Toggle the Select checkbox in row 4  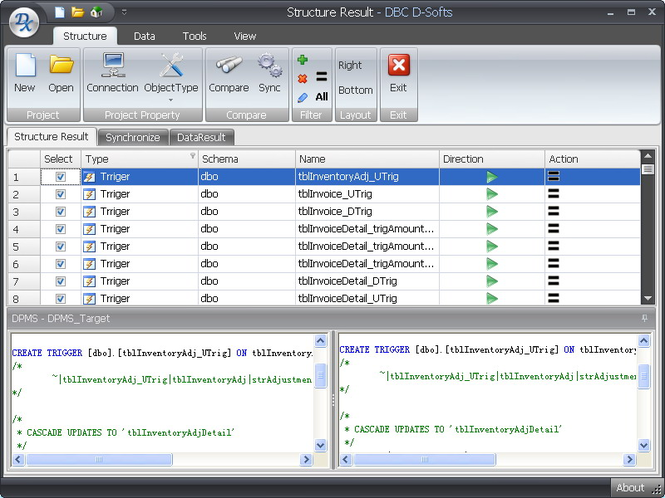[x=61, y=229]
